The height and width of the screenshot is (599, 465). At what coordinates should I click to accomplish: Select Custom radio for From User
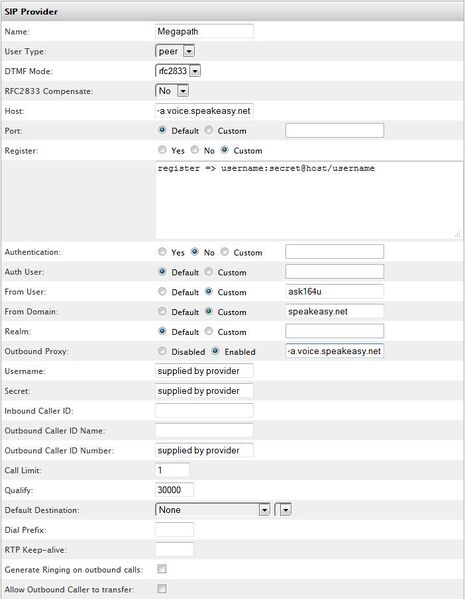tap(209, 291)
